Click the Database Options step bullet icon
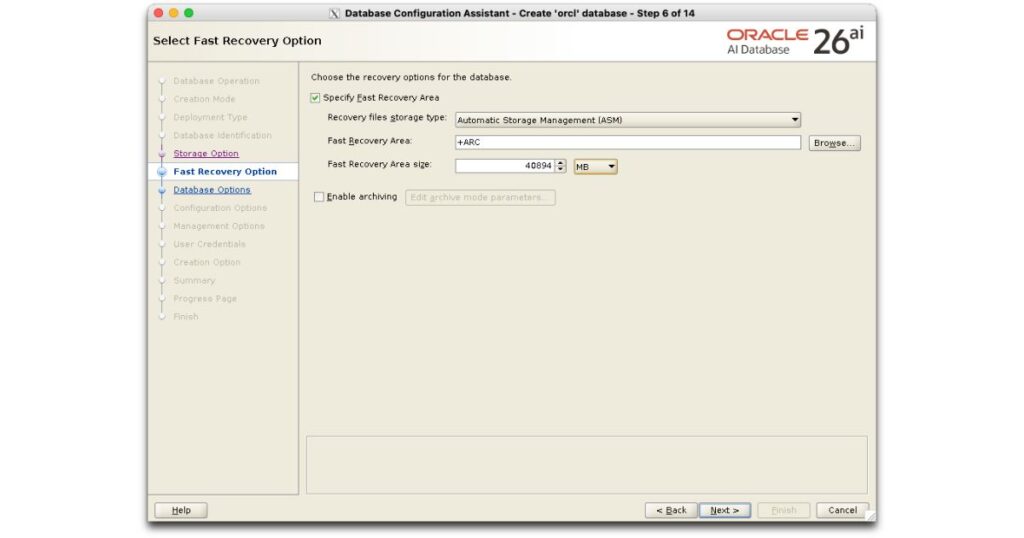 pyautogui.click(x=162, y=191)
